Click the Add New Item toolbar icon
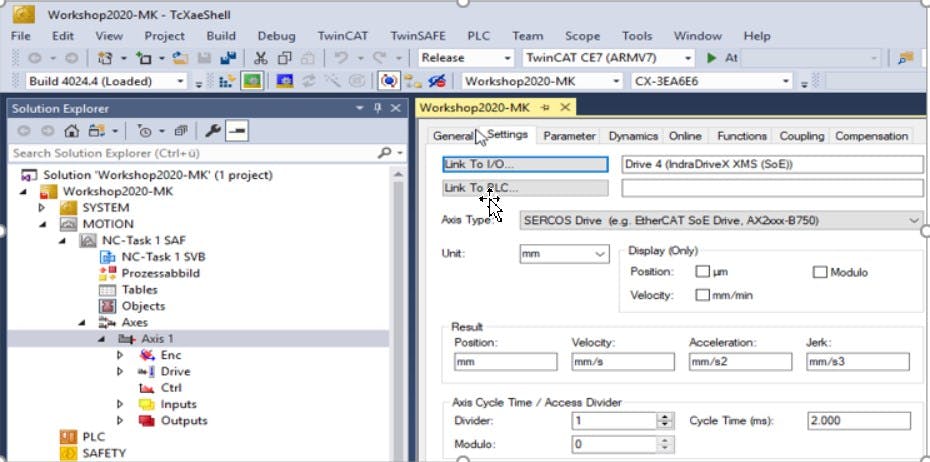Viewport: 930px width, 462px height. point(144,58)
